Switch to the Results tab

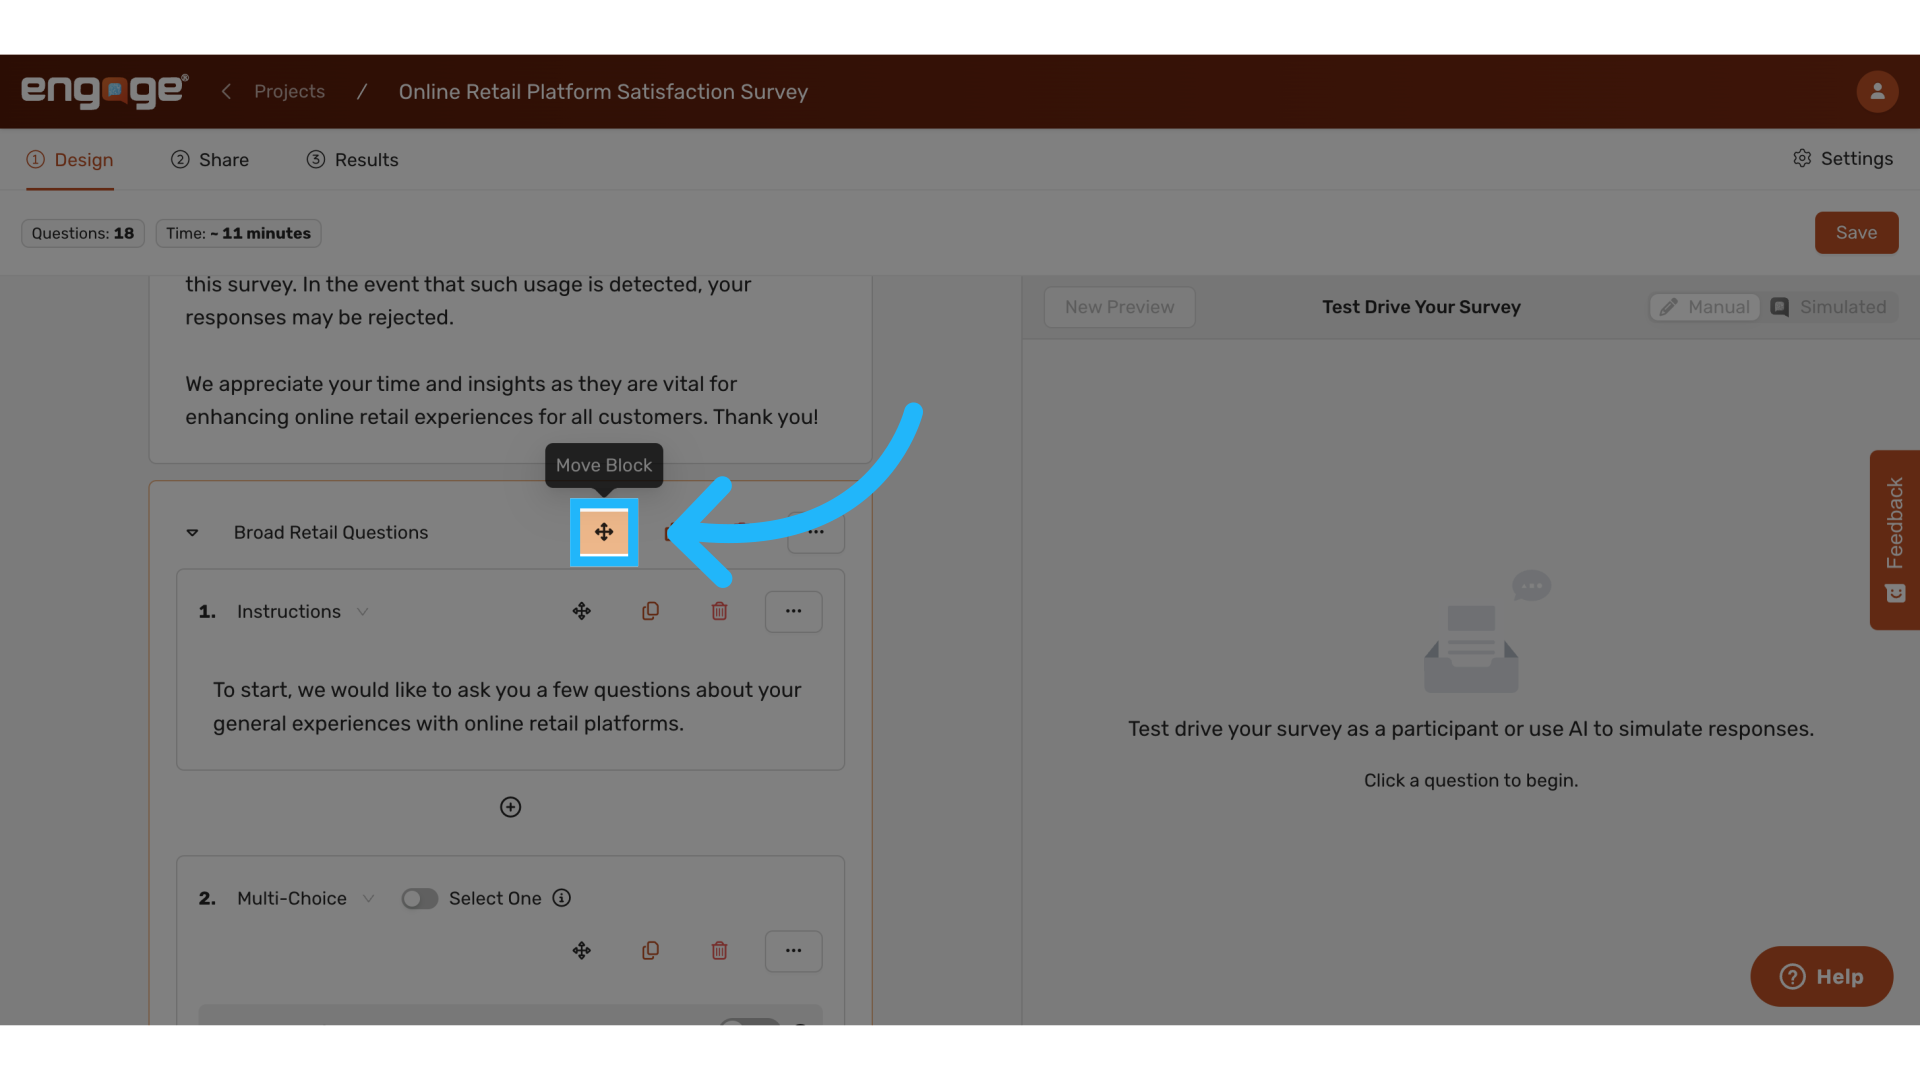[x=352, y=160]
